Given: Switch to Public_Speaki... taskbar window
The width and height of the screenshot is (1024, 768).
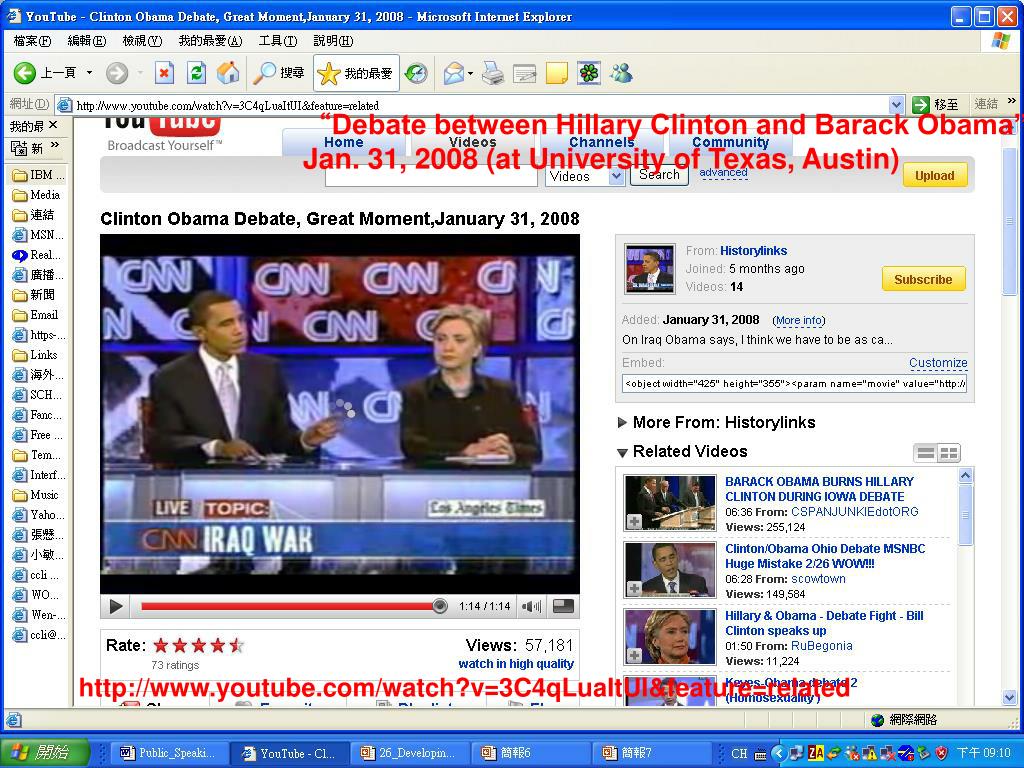Looking at the screenshot, I should tap(168, 753).
